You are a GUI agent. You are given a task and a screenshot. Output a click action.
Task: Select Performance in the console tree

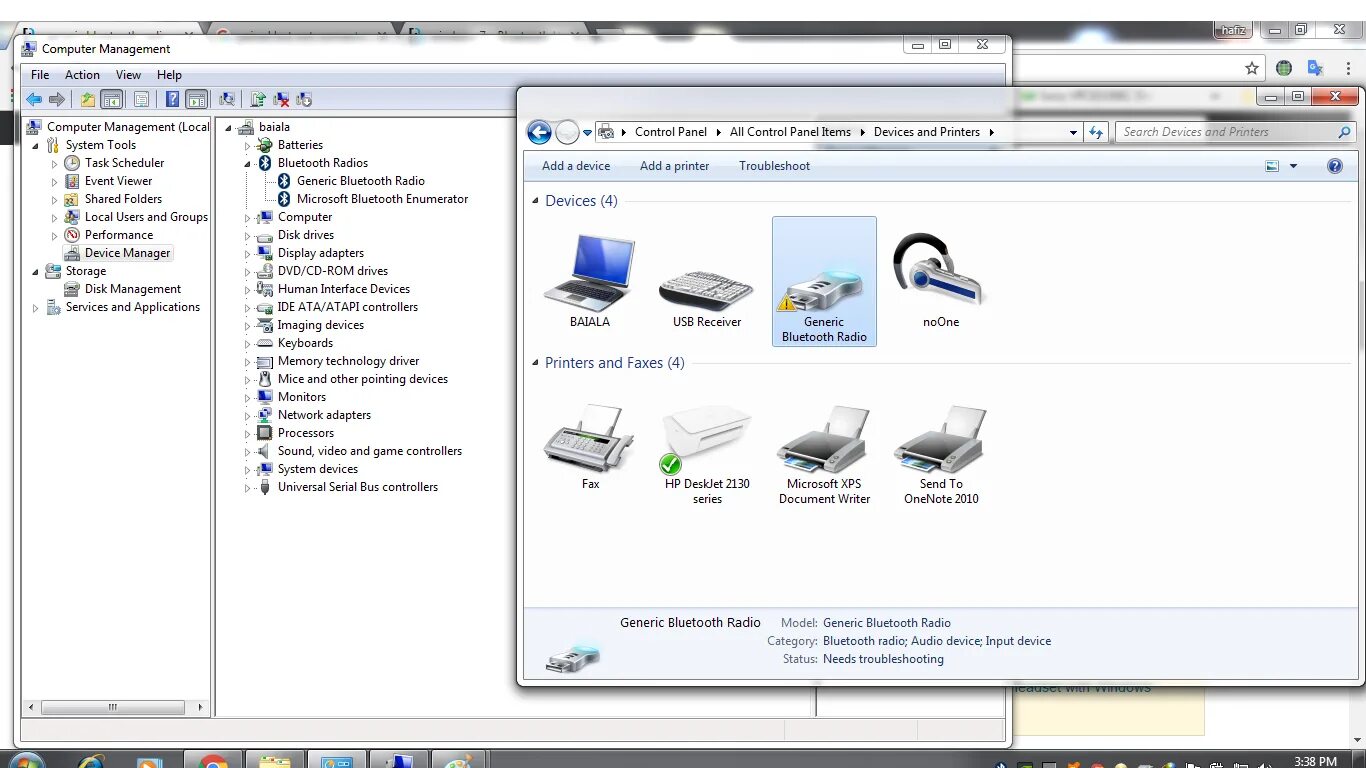click(119, 235)
